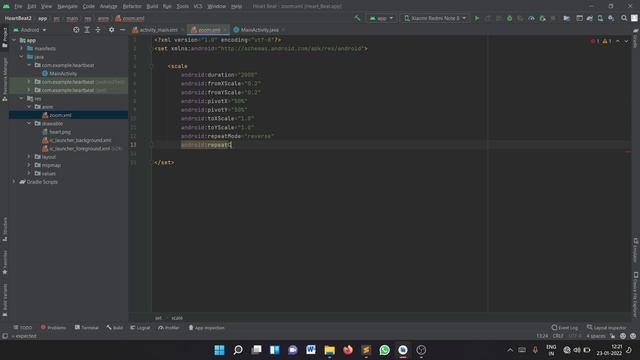Image resolution: width=640 pixels, height=360 pixels.
Task: Click the clock and date in system tray
Action: (609, 350)
